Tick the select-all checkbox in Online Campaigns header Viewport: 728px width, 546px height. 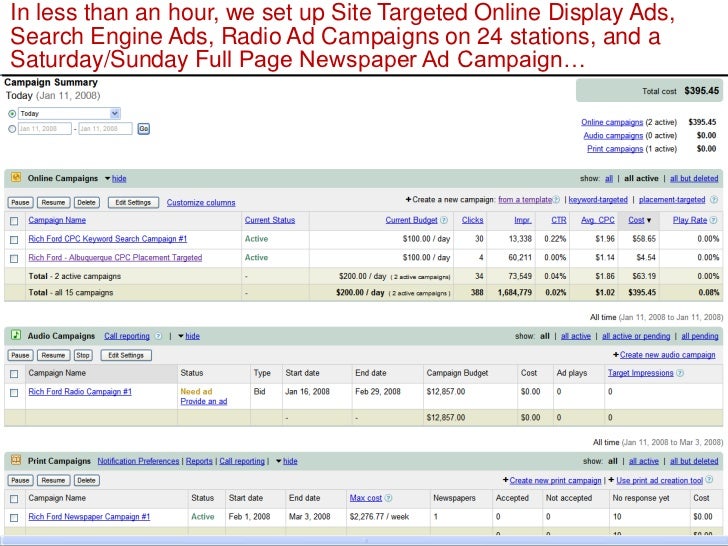[14, 221]
